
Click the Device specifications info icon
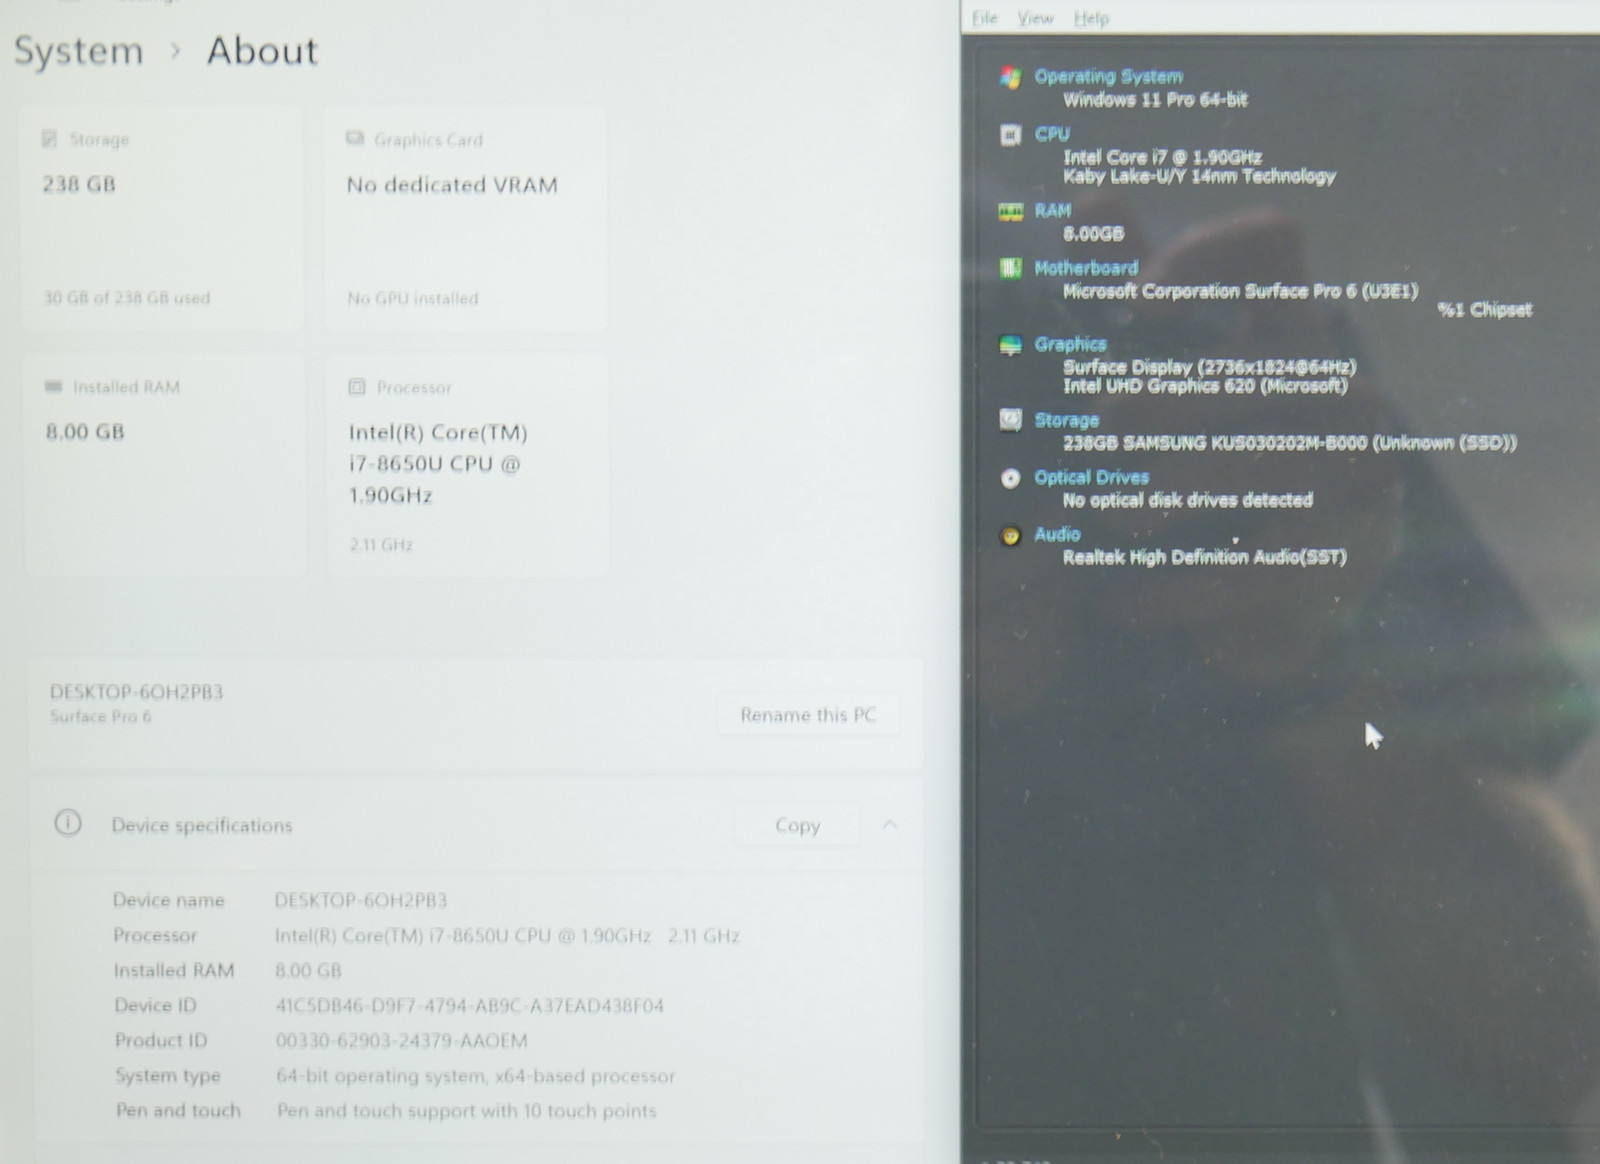(x=67, y=824)
